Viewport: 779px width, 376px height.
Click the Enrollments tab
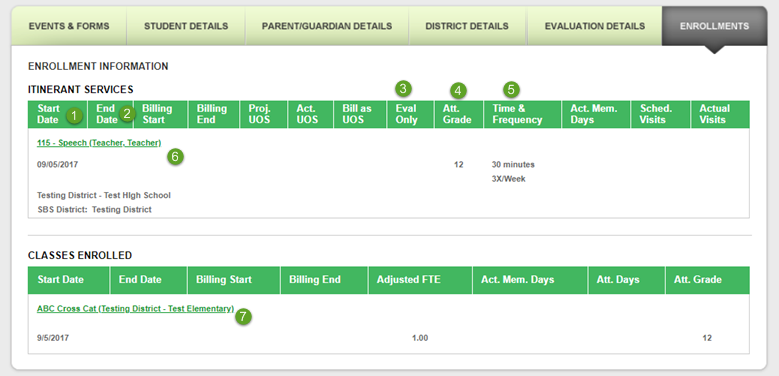click(714, 26)
